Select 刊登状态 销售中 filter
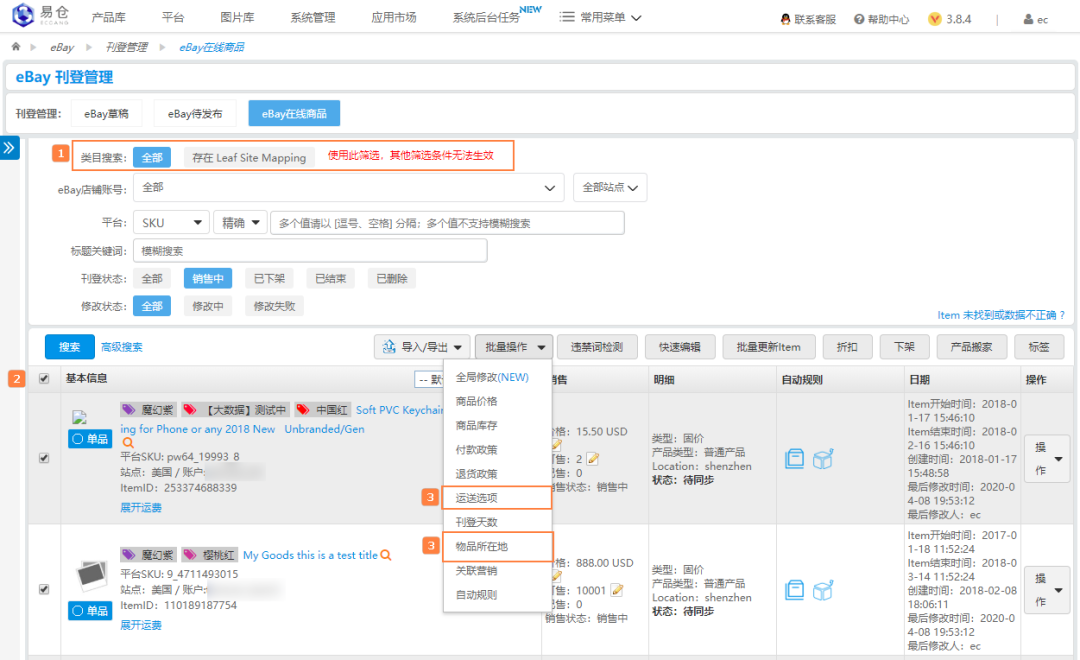The image size is (1080, 660). coord(207,278)
